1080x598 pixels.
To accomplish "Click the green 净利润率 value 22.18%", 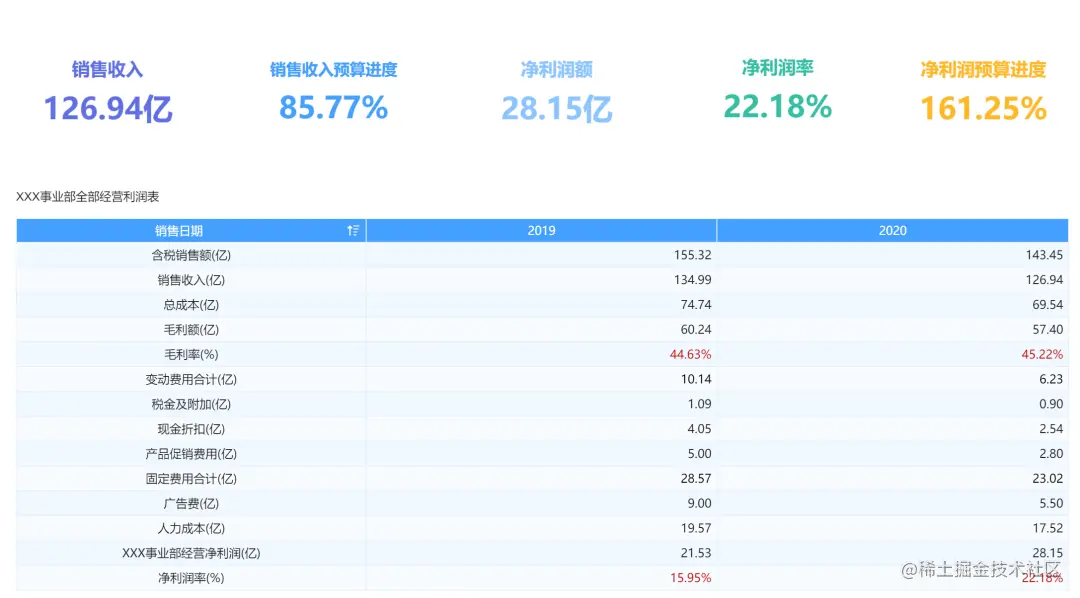I will 778,104.
